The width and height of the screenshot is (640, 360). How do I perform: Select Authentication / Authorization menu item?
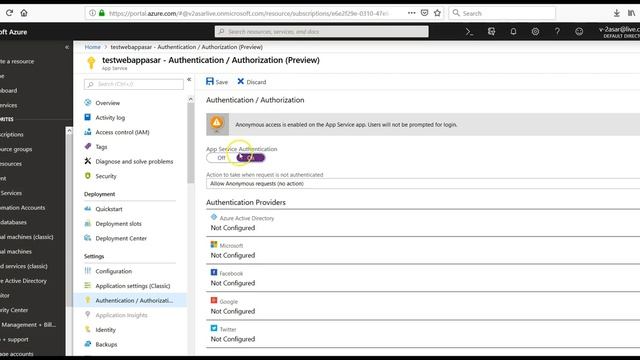point(130,300)
